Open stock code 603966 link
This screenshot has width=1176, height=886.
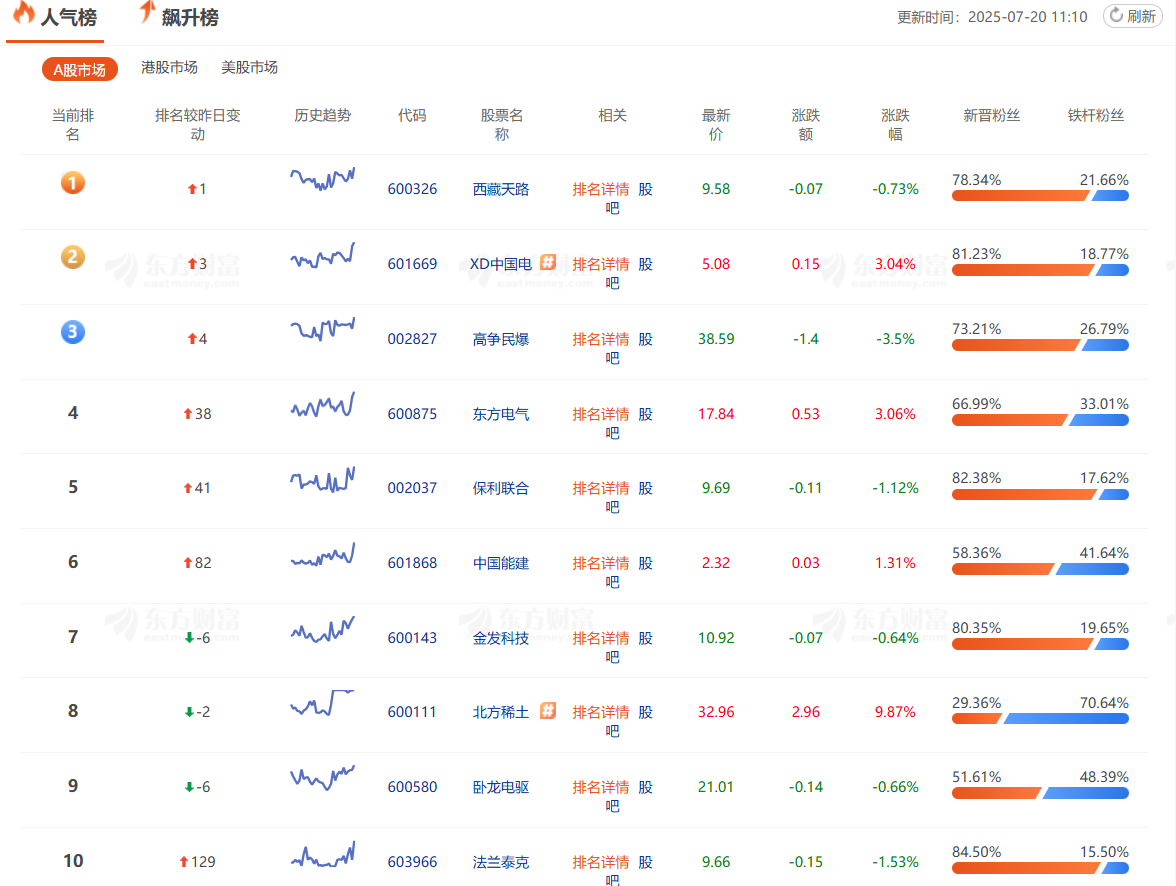412,862
